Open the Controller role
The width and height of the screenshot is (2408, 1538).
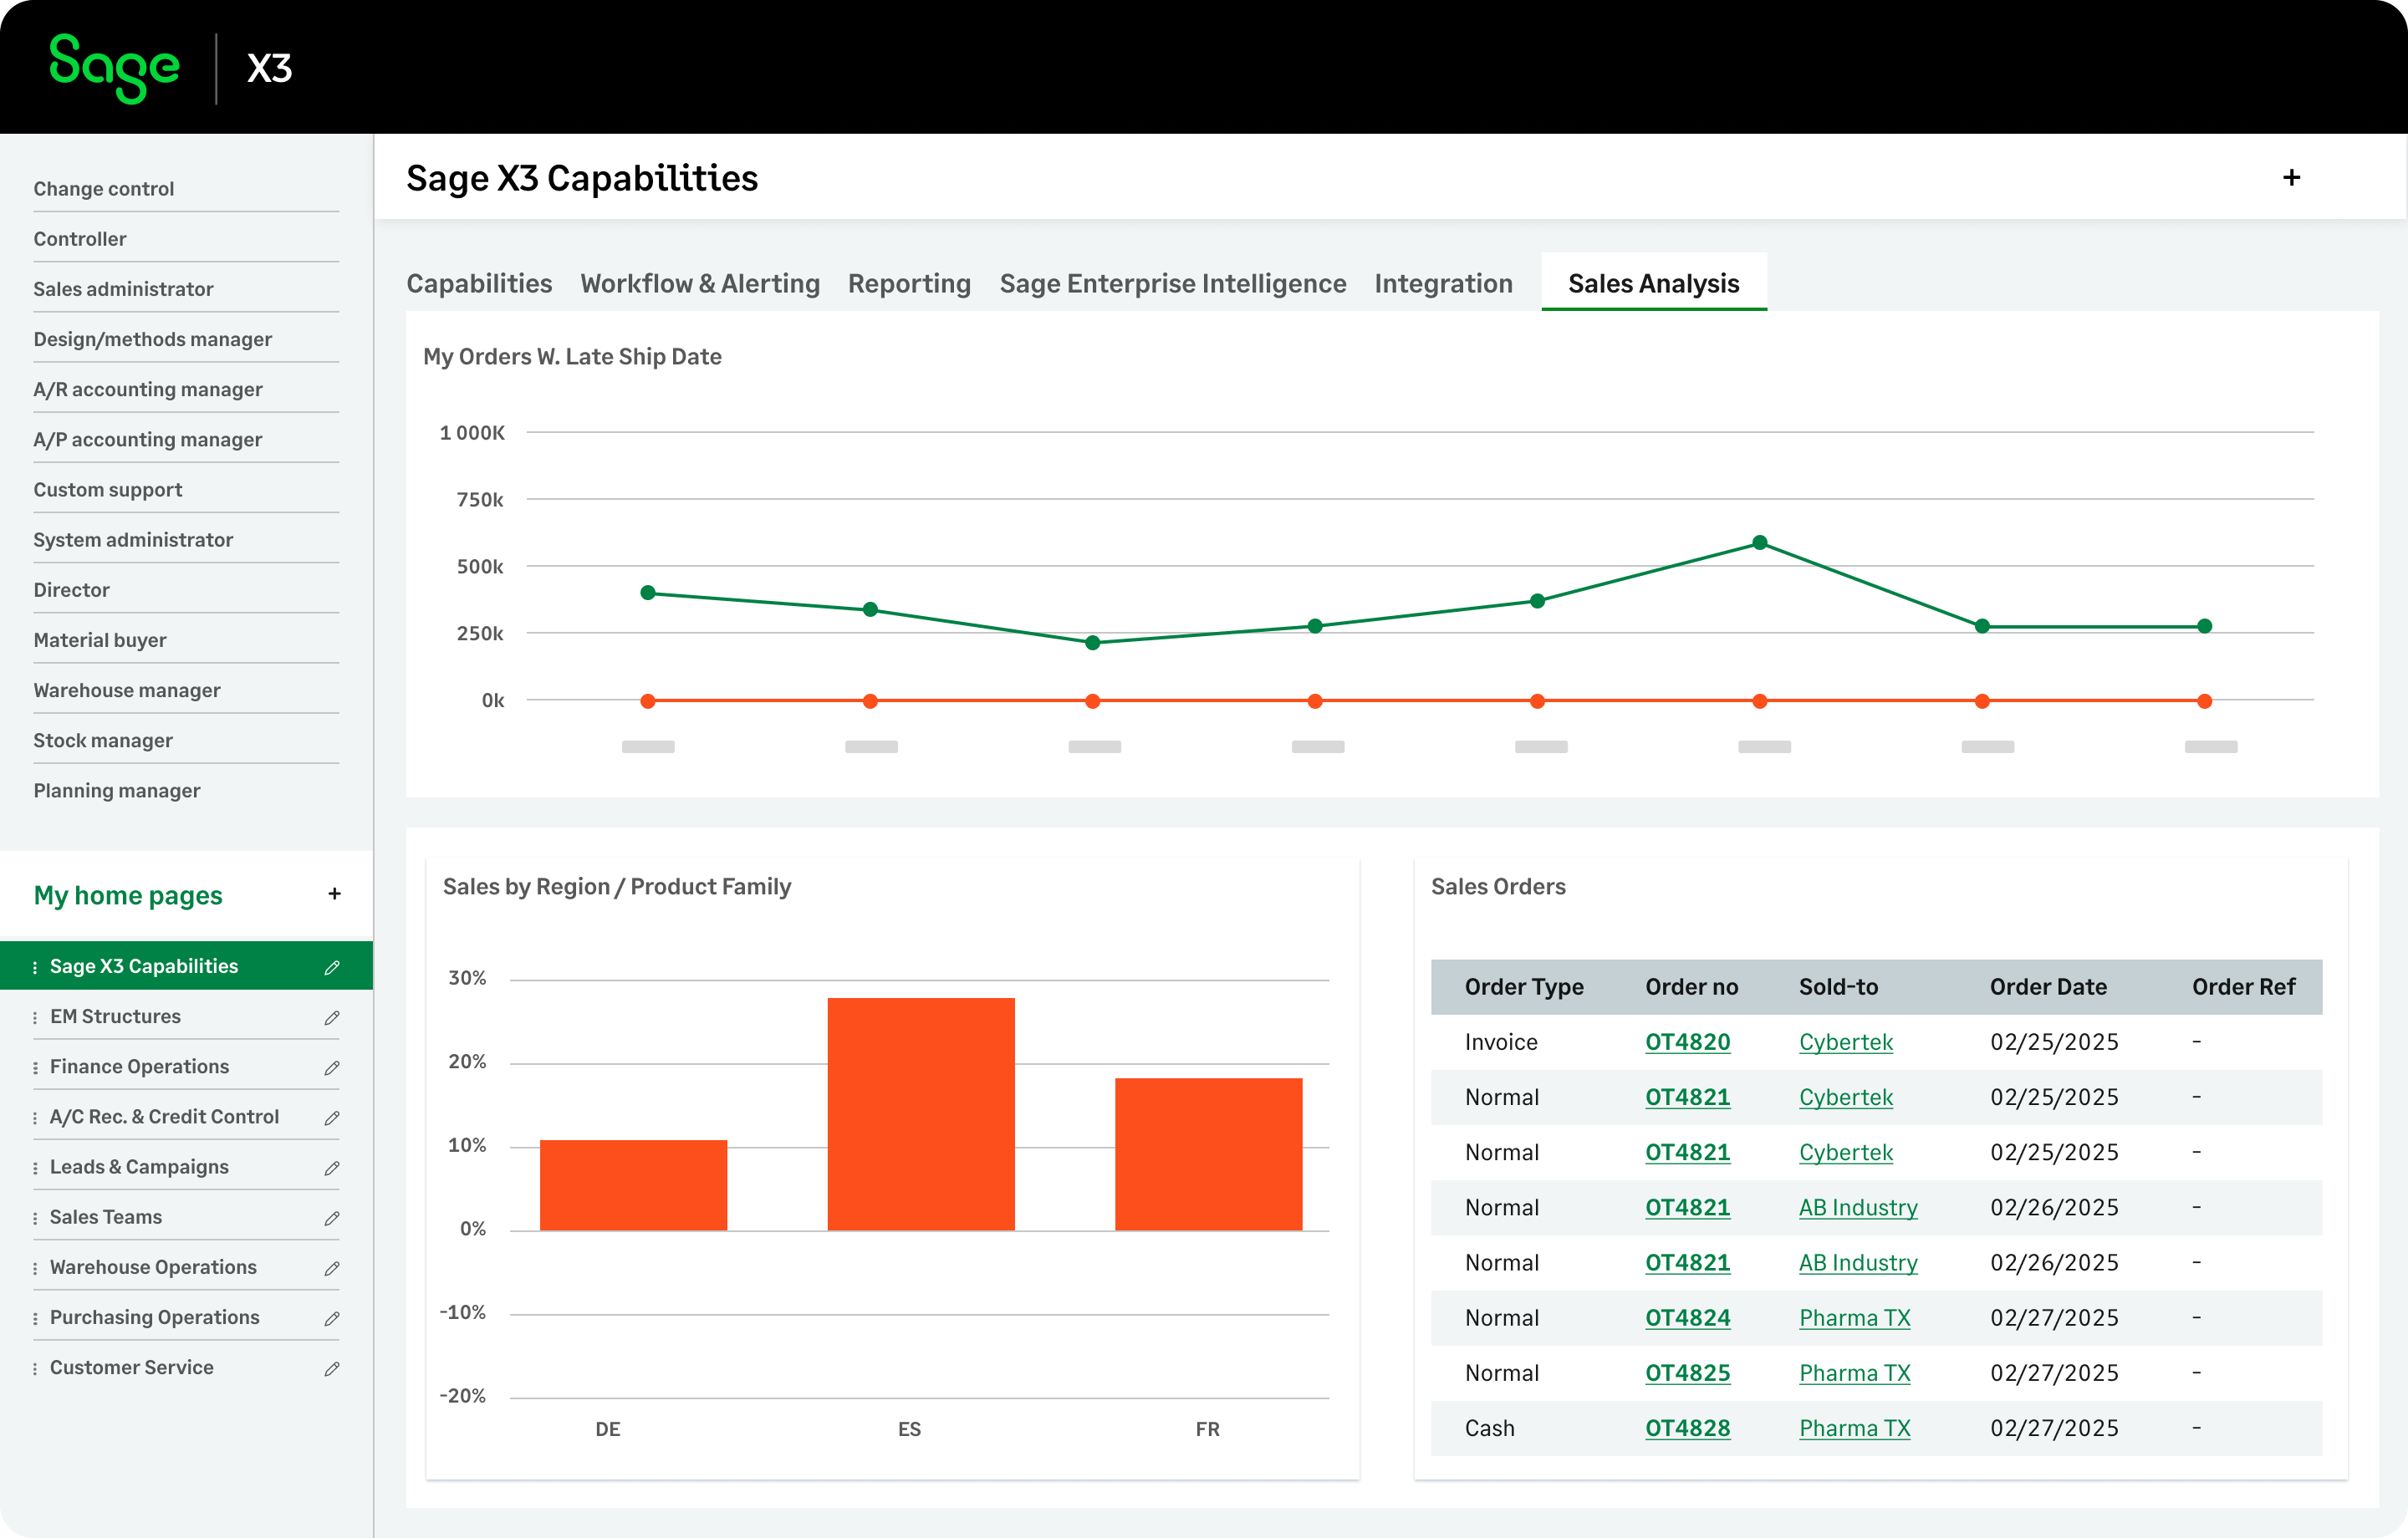point(80,239)
